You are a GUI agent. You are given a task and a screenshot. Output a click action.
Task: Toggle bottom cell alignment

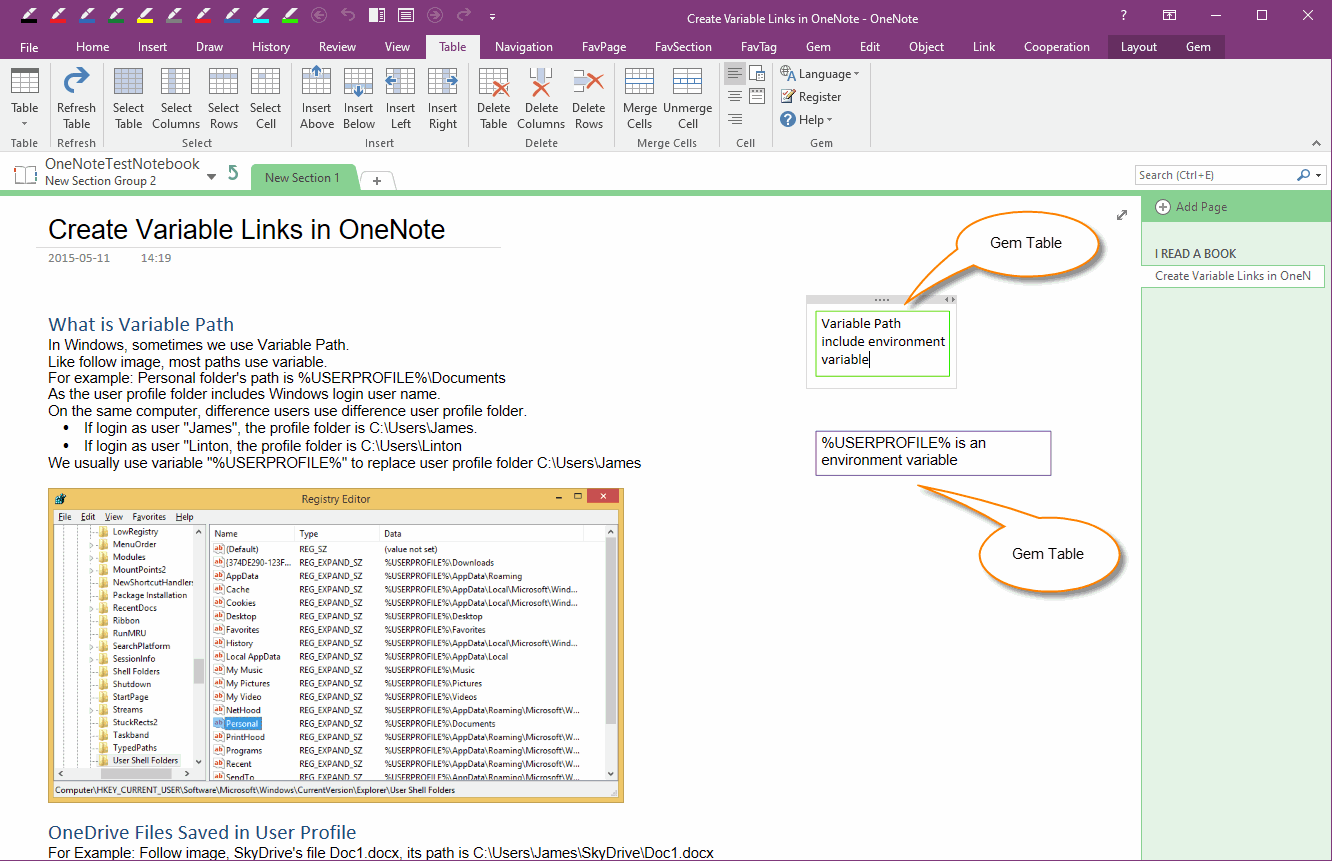(733, 117)
